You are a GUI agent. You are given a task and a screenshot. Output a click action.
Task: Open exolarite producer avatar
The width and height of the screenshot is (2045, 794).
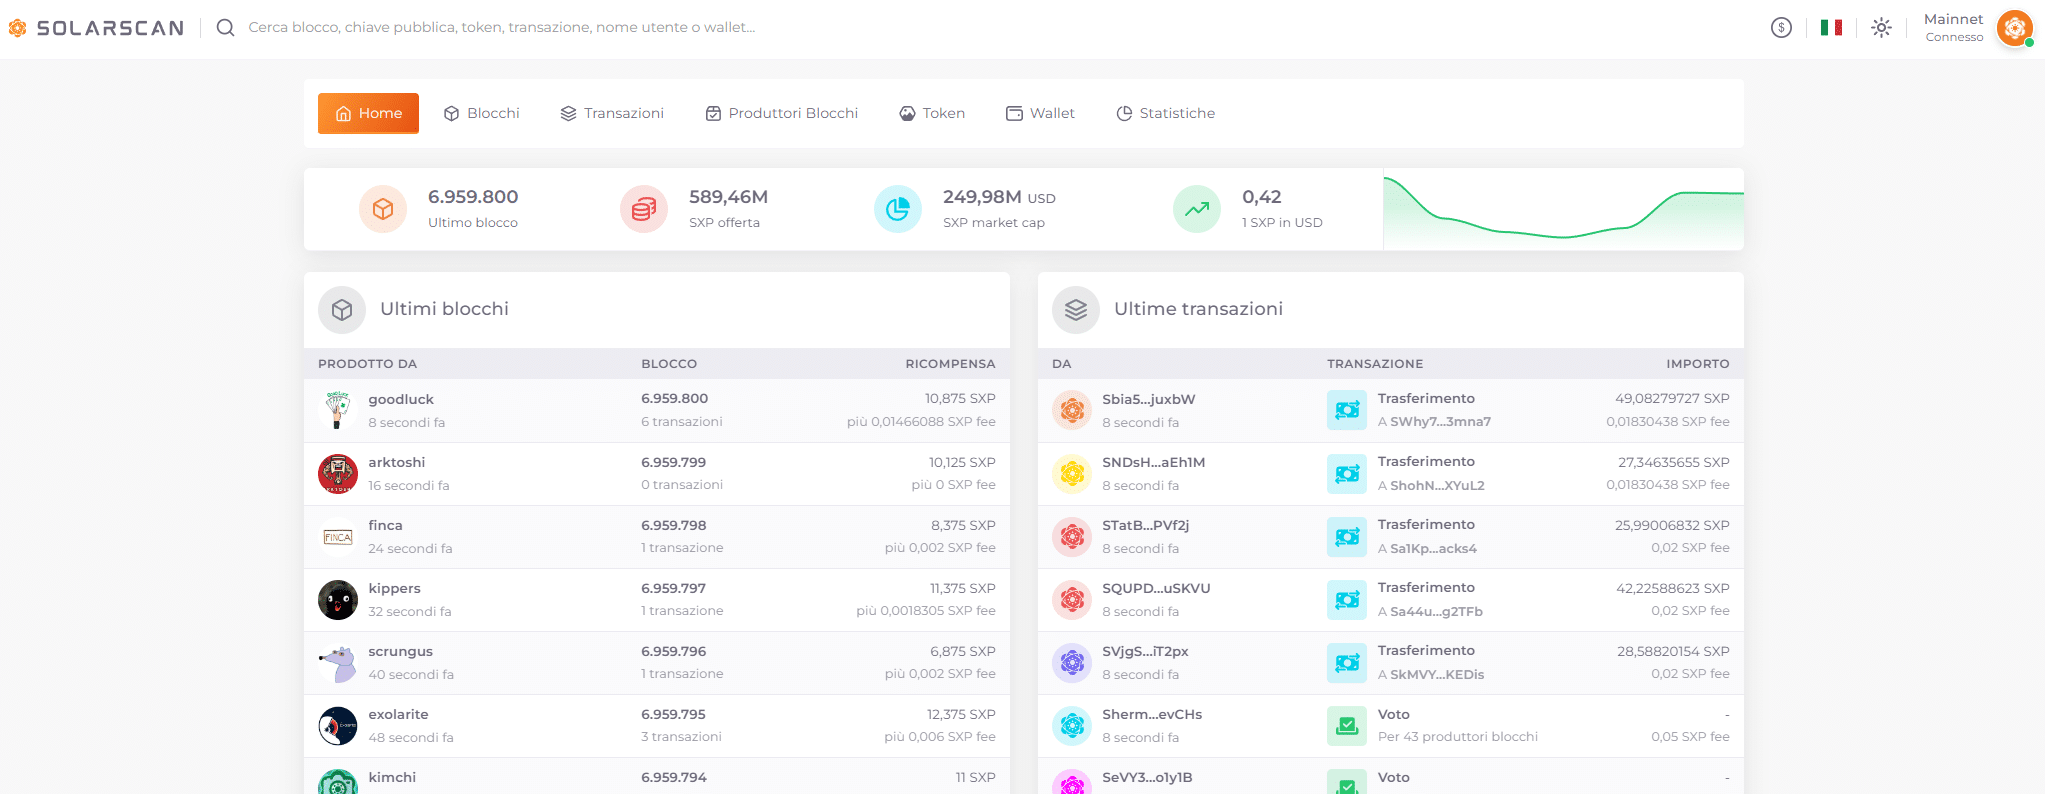[x=338, y=726]
